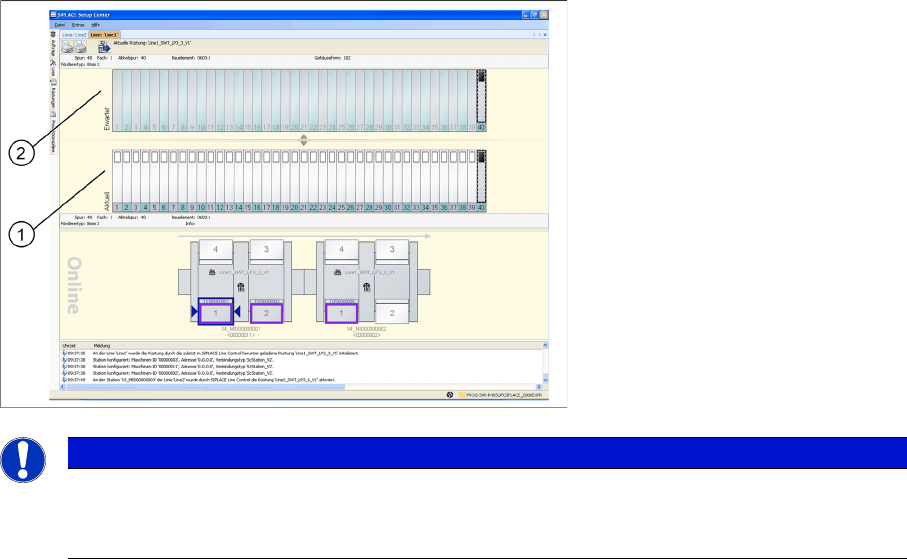This screenshot has height=559, width=907.
Task: Open the Rüstungen sidebar panel
Action: (x=53, y=96)
